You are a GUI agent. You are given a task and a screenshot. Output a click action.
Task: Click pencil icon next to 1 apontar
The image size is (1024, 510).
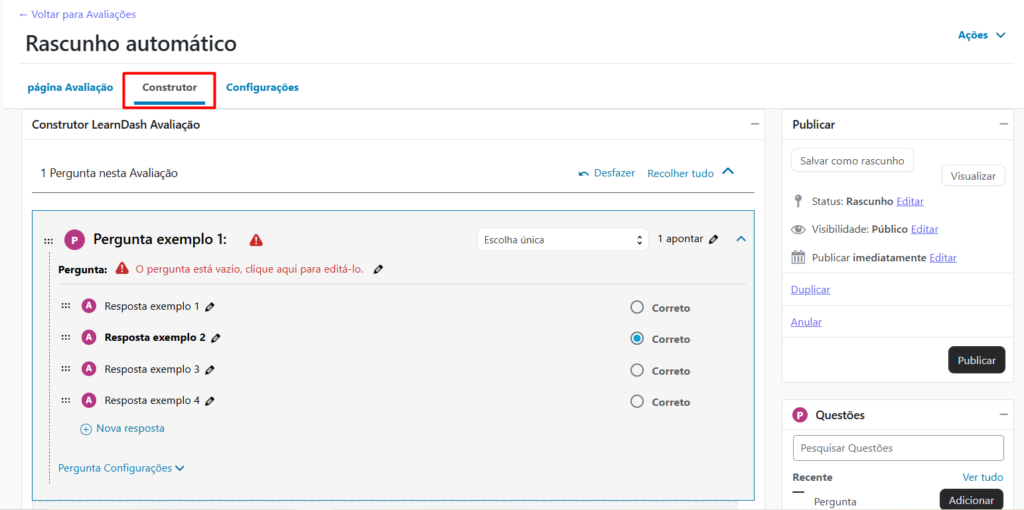click(x=713, y=240)
